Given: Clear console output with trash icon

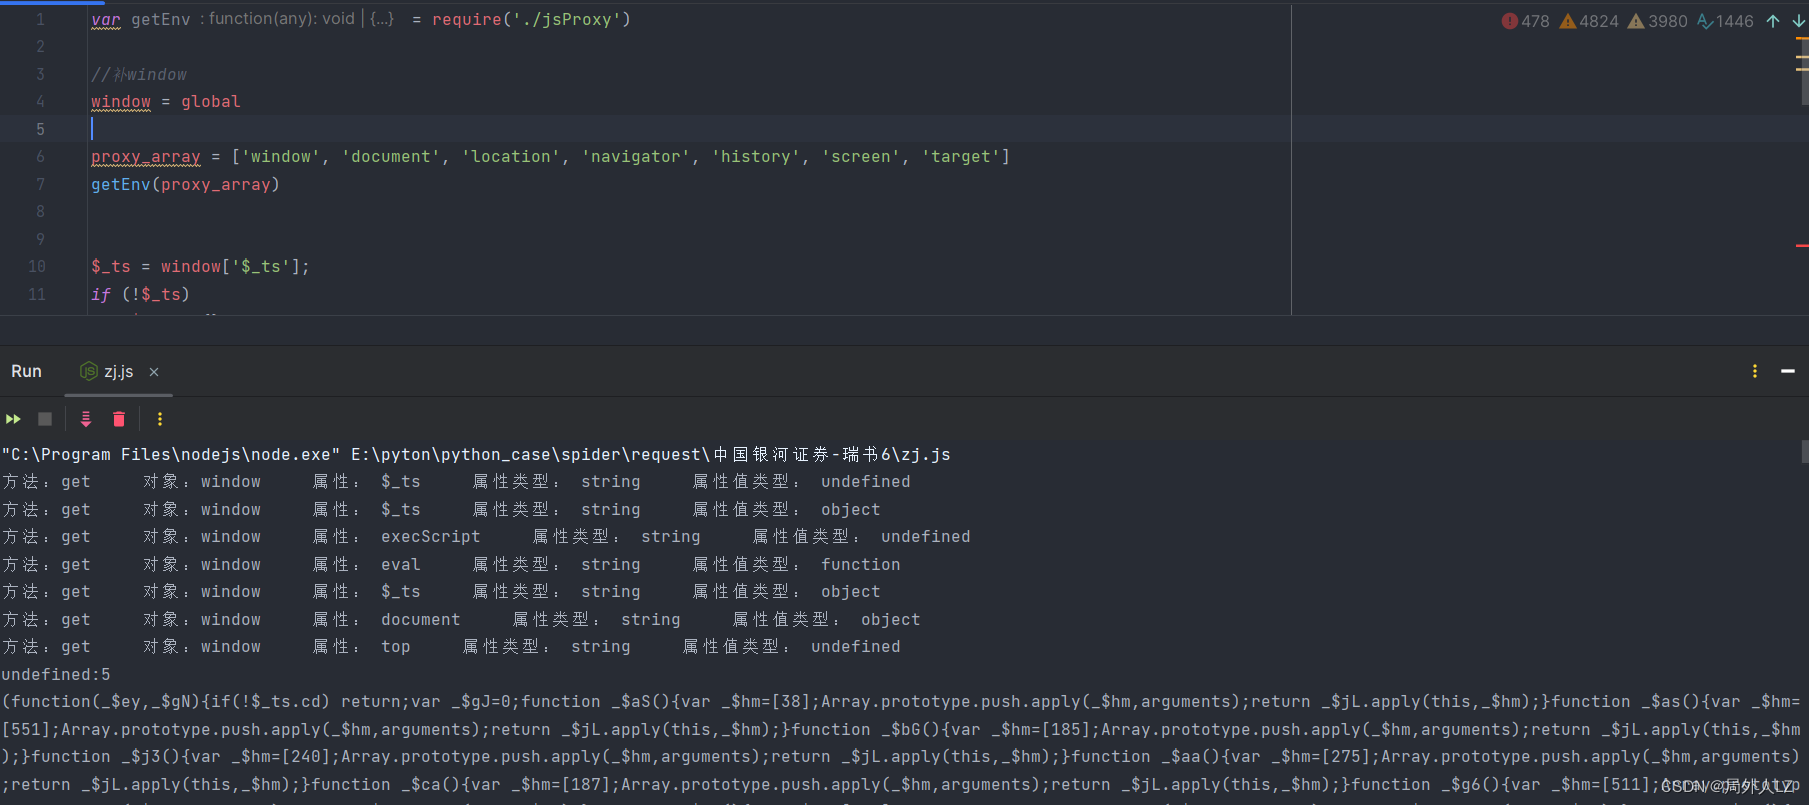Looking at the screenshot, I should click(x=119, y=419).
